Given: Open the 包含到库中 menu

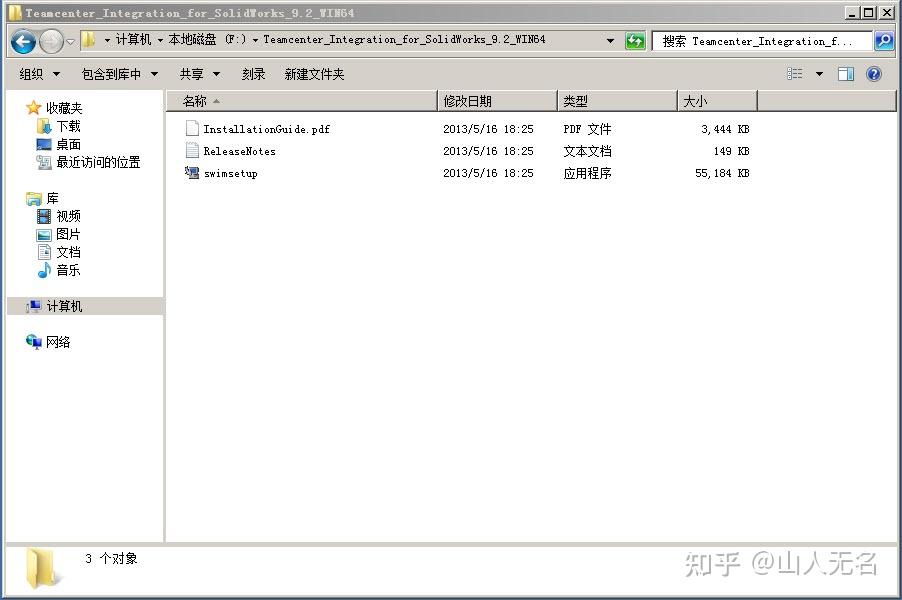Looking at the screenshot, I should 120,74.
